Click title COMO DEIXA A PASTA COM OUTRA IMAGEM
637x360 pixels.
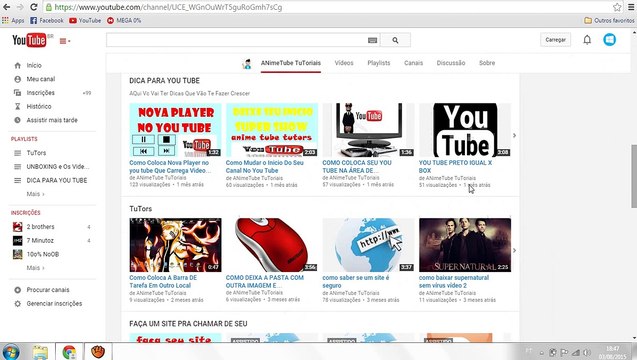(x=264, y=282)
